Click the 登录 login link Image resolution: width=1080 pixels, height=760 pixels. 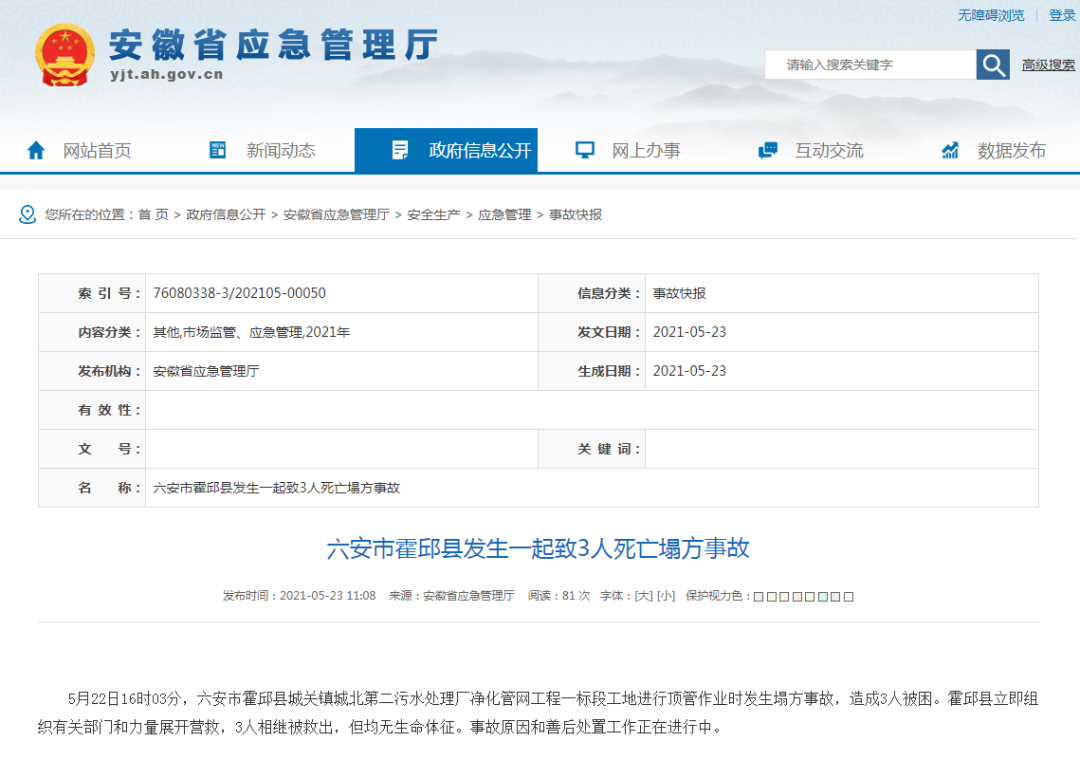pyautogui.click(x=1064, y=16)
